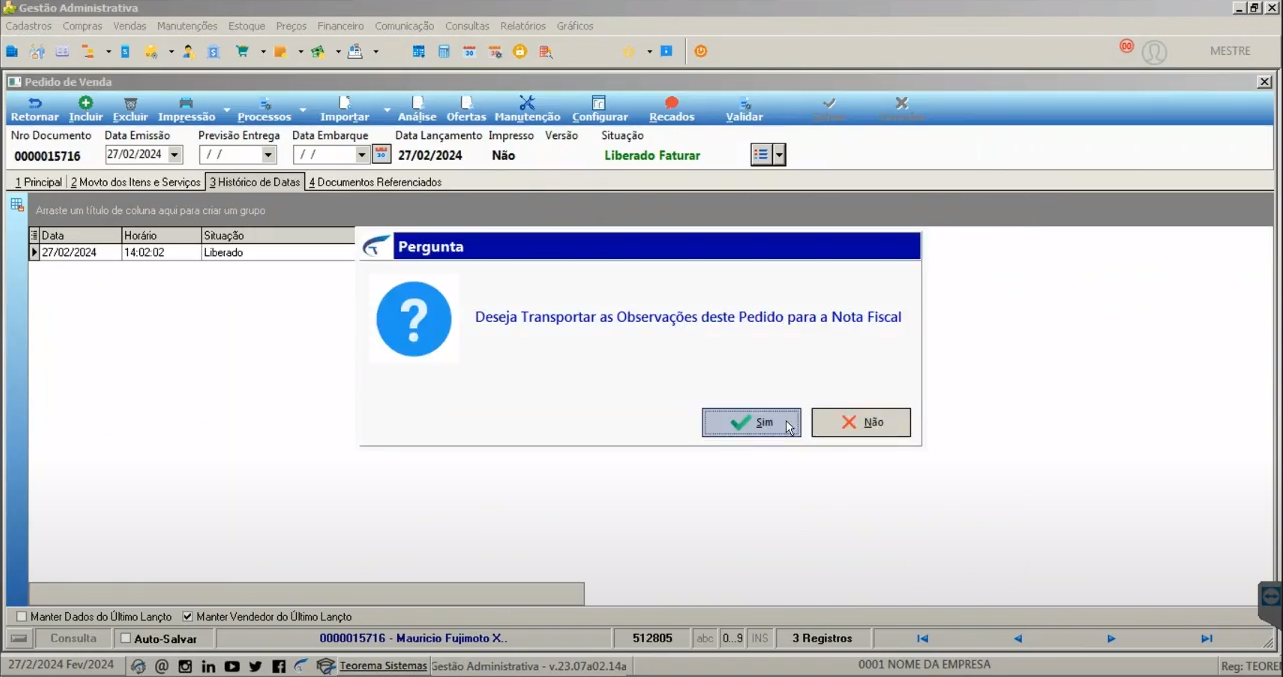Switch to 1 Principal tab
Viewport: 1283px width, 677px height.
coord(37,182)
